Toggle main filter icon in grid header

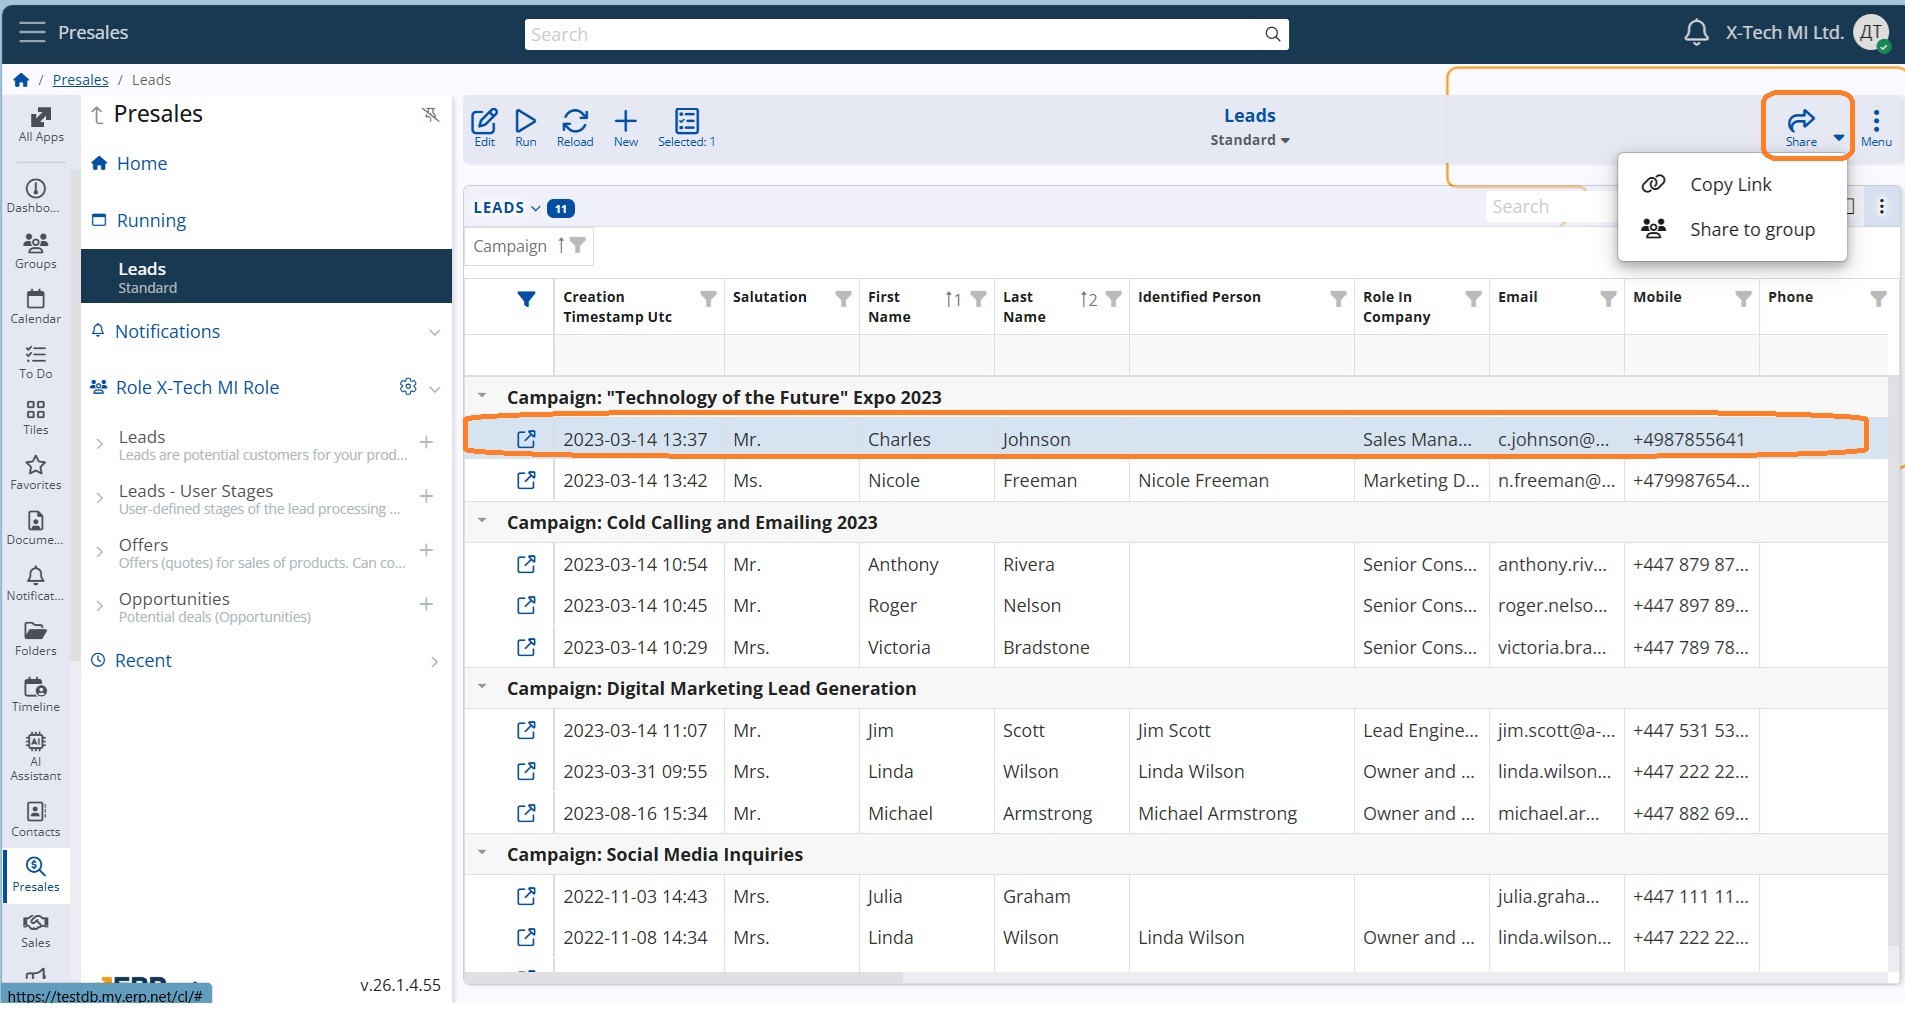tap(526, 299)
